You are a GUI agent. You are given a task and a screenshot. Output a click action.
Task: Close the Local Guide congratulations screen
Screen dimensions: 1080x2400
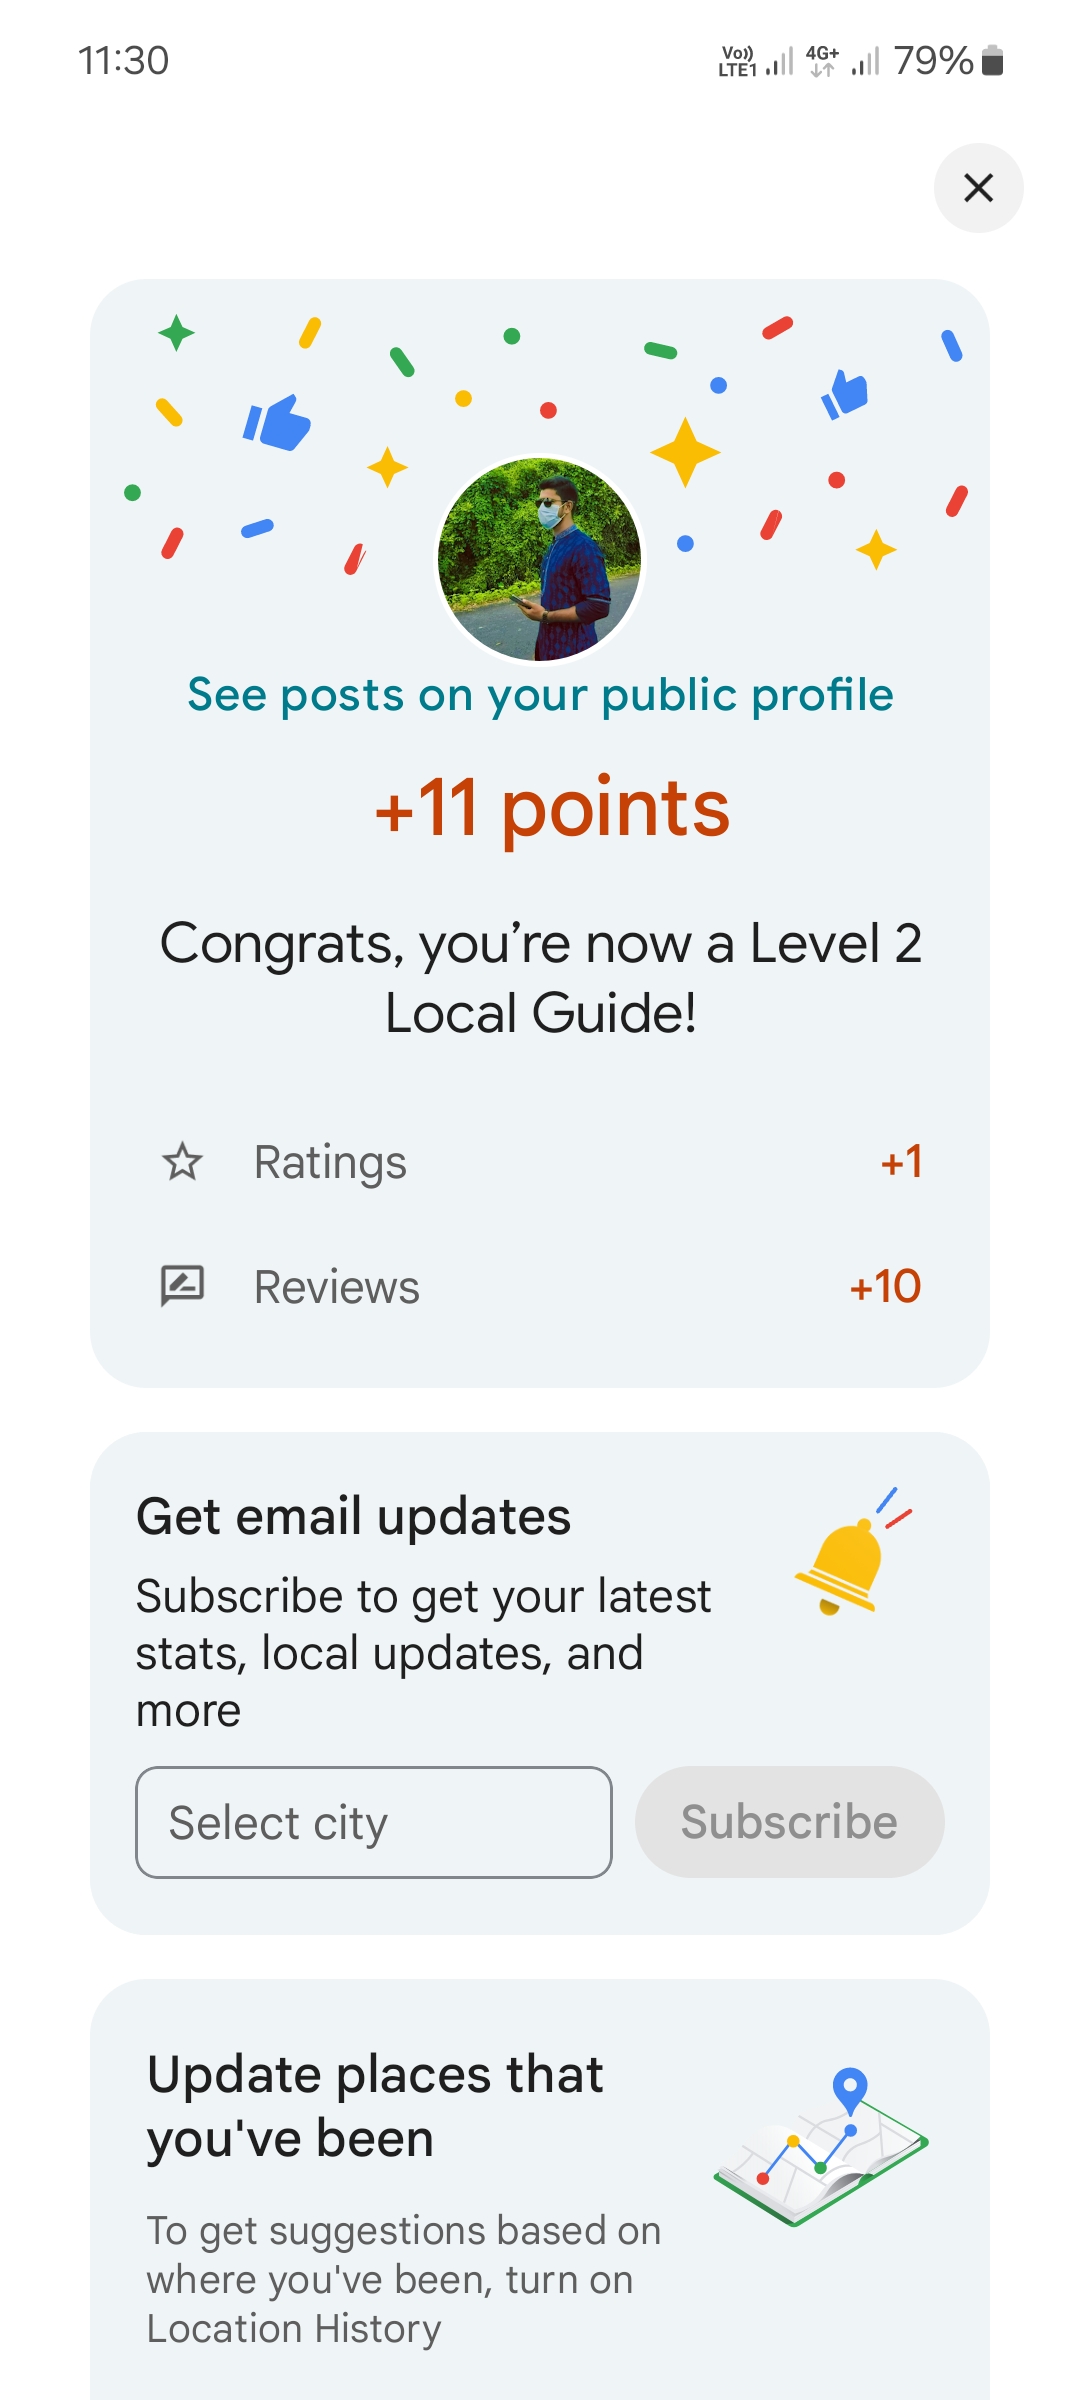click(978, 188)
